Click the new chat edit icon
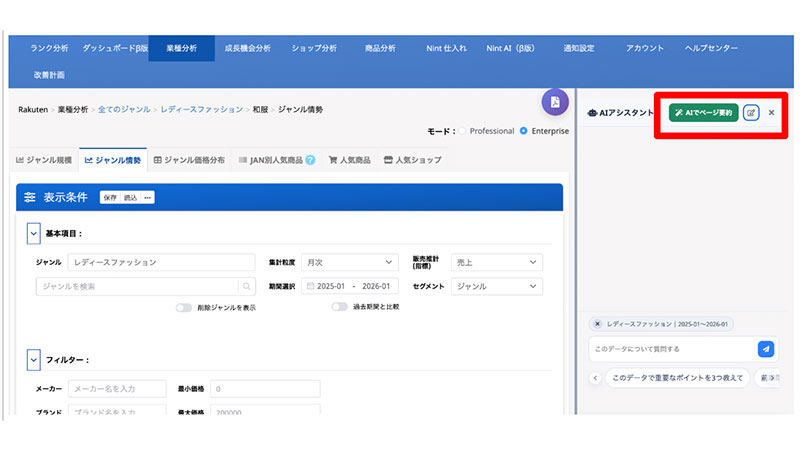 [x=751, y=113]
